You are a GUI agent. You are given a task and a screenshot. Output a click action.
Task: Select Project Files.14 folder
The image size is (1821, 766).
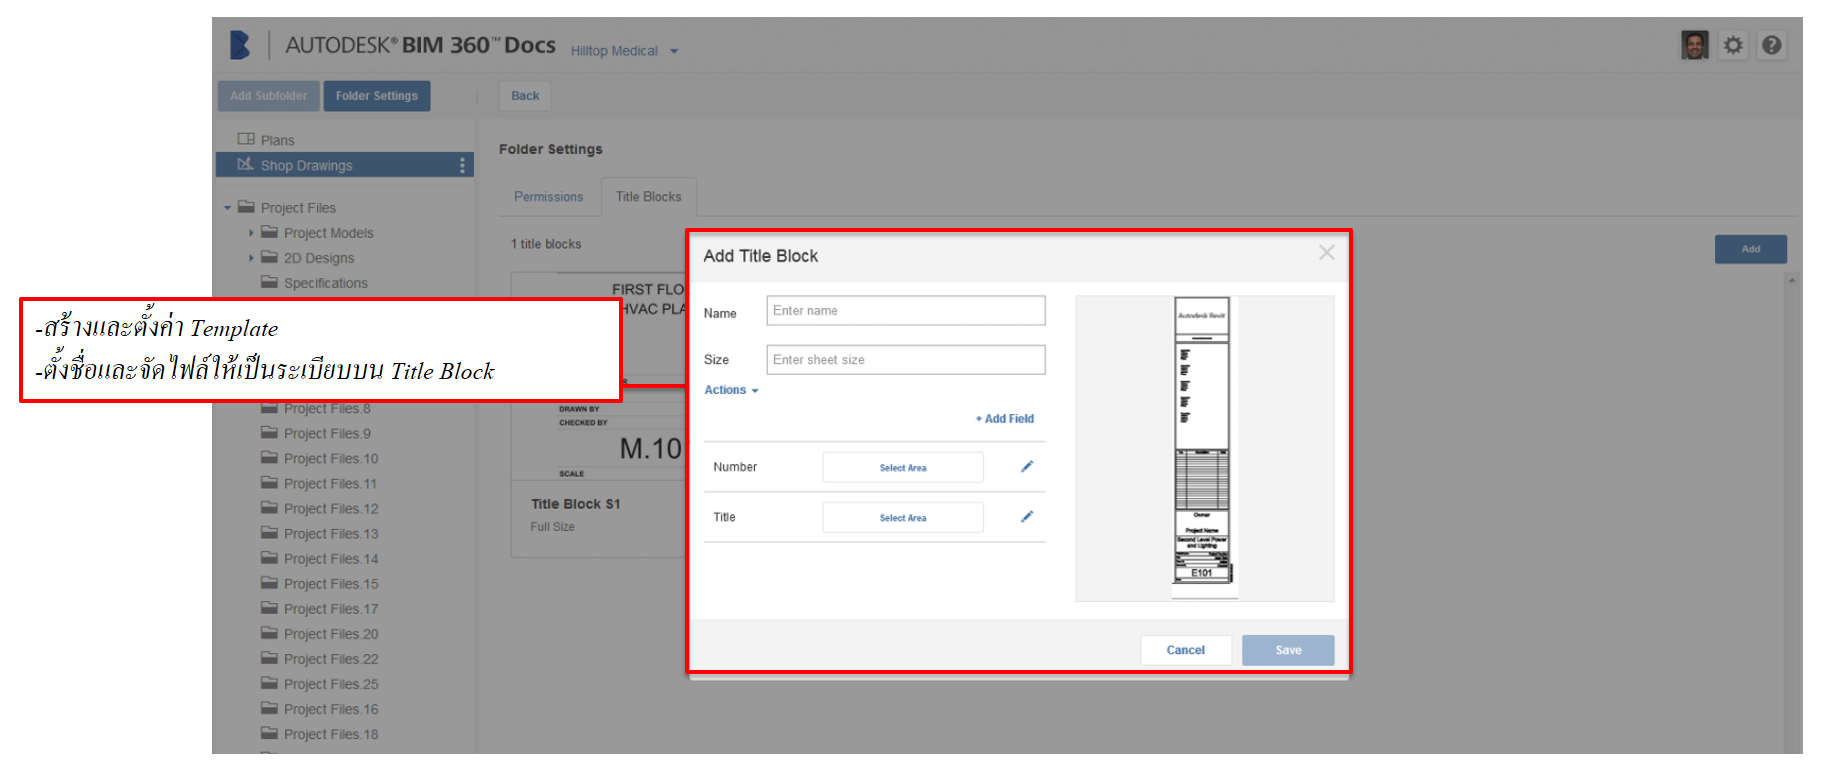tap(331, 559)
